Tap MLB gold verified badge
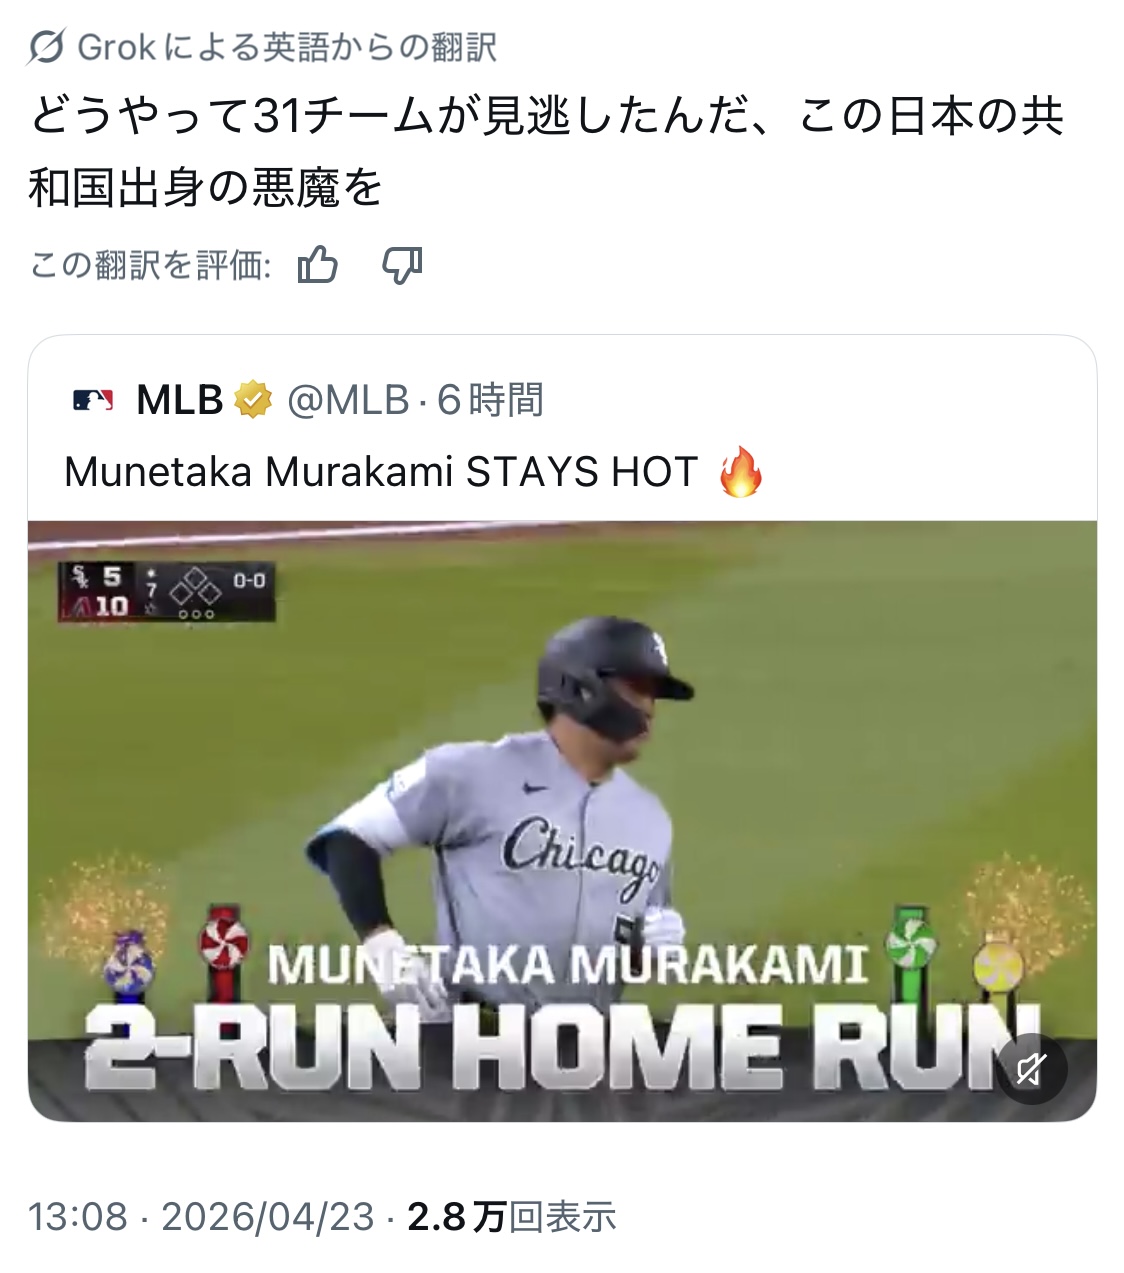 253,400
